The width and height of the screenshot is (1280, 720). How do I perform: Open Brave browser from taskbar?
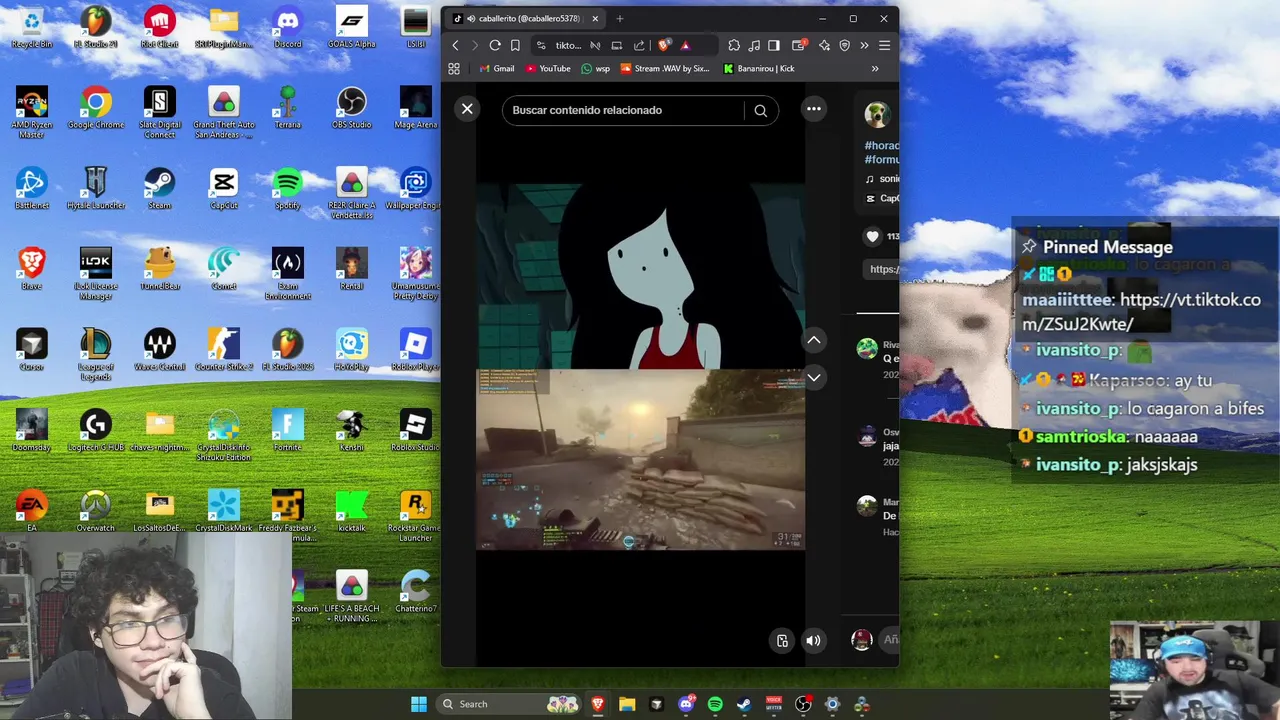pyautogui.click(x=598, y=704)
